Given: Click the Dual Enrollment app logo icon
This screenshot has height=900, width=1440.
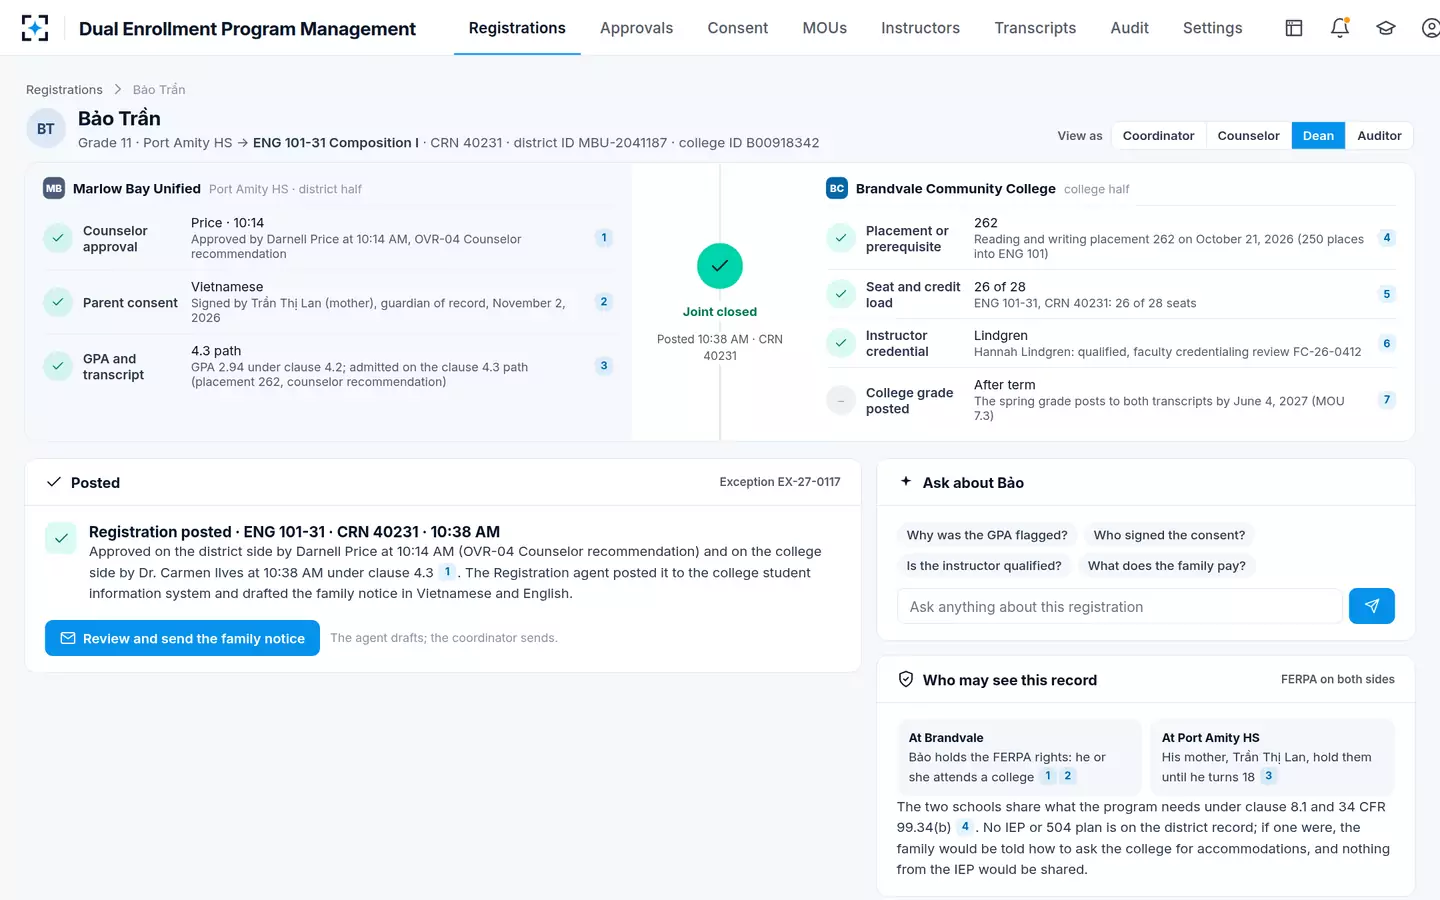Looking at the screenshot, I should (x=35, y=28).
